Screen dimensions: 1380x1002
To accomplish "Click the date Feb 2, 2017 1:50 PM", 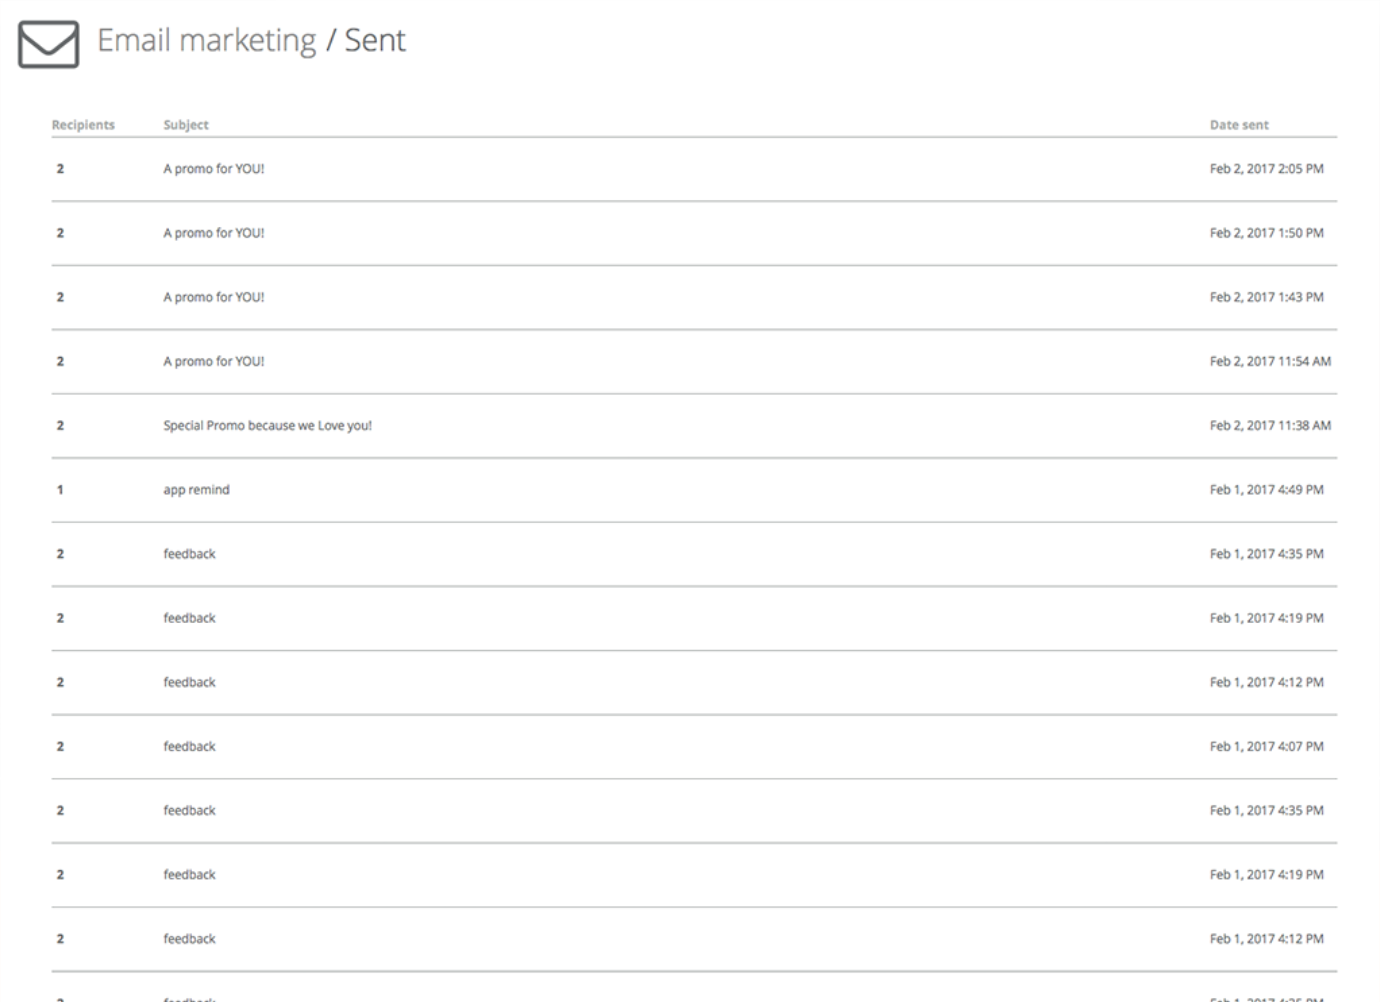I will tap(1266, 233).
